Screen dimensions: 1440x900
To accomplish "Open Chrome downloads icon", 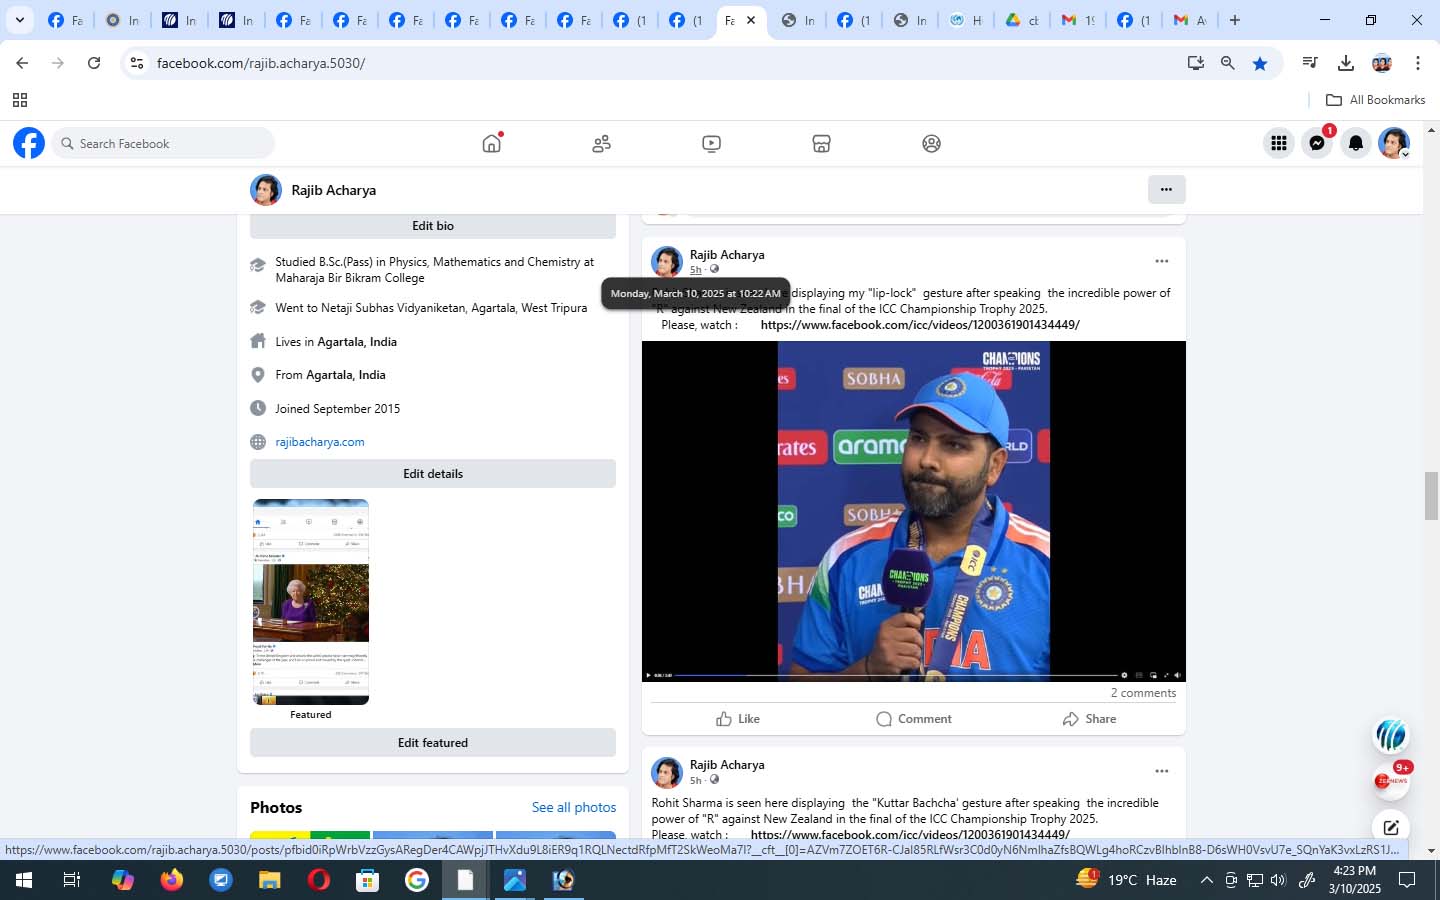I will click(x=1346, y=63).
